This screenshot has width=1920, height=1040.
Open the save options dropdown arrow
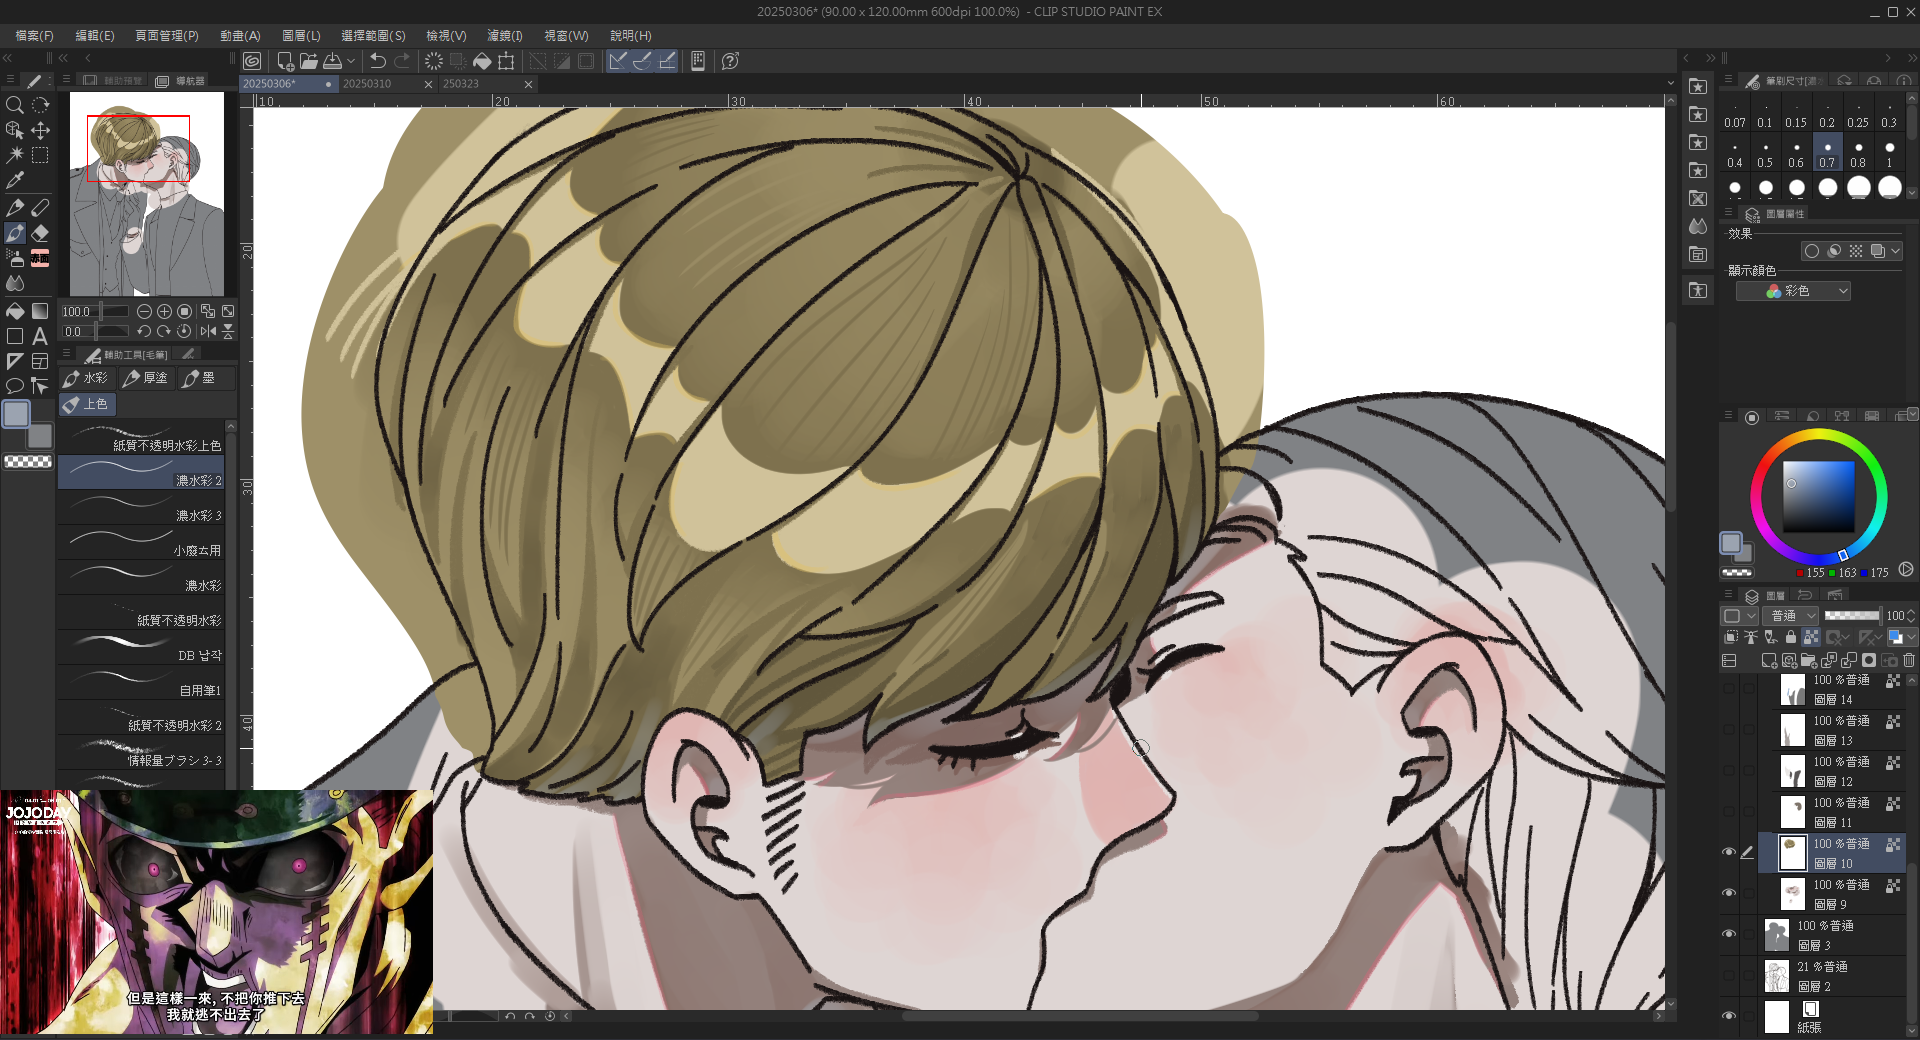(350, 61)
